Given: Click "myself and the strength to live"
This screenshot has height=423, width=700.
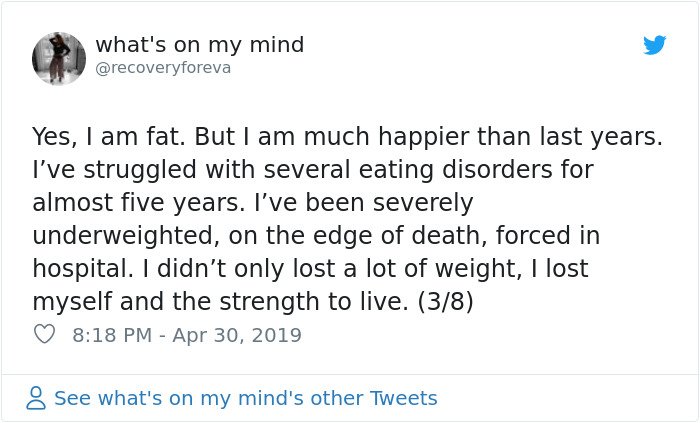Looking at the screenshot, I should pos(218,302).
